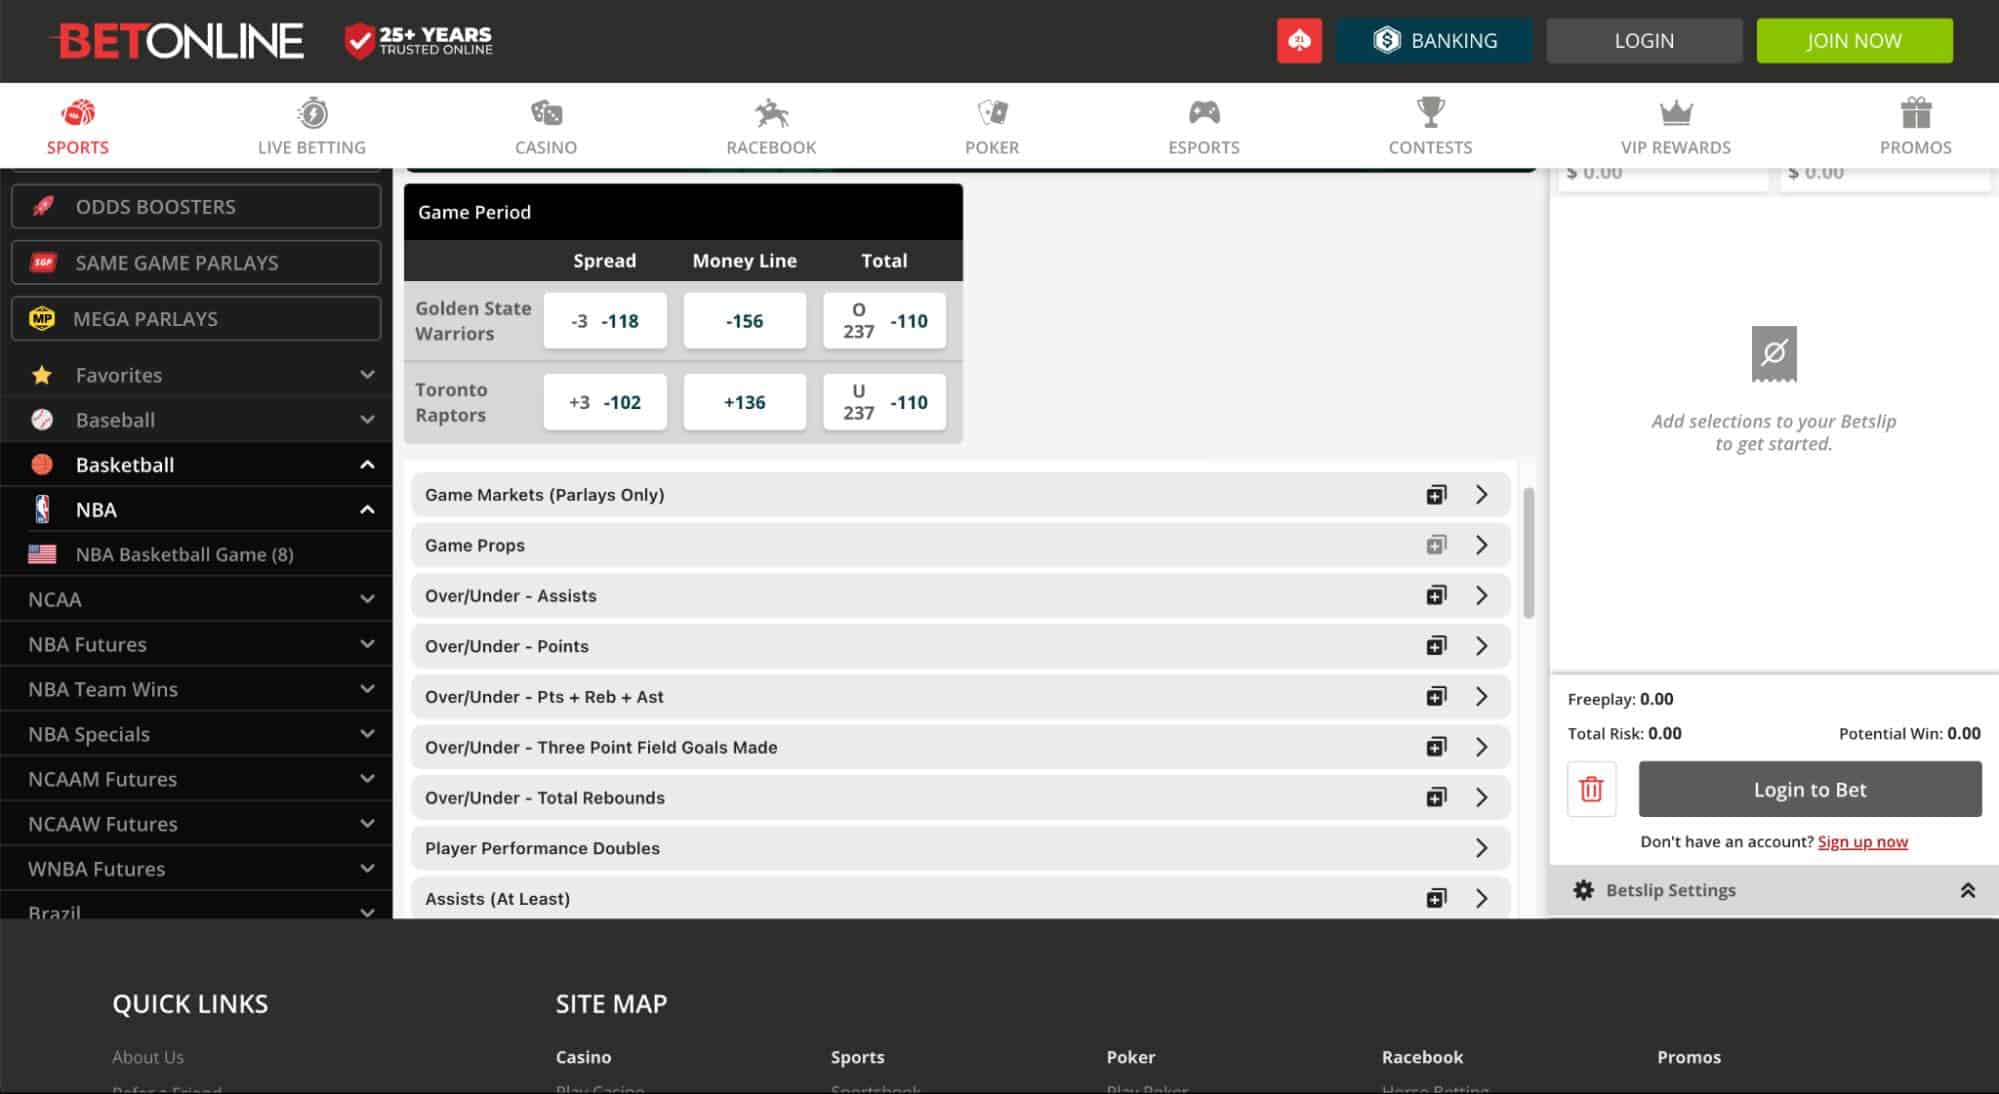Clear the betslip with the trash icon

pos(1591,789)
